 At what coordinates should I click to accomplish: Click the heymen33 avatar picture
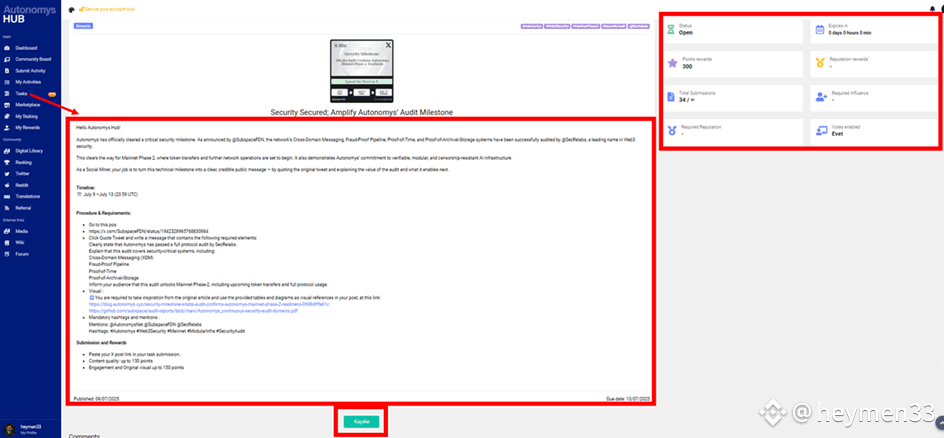9,428
